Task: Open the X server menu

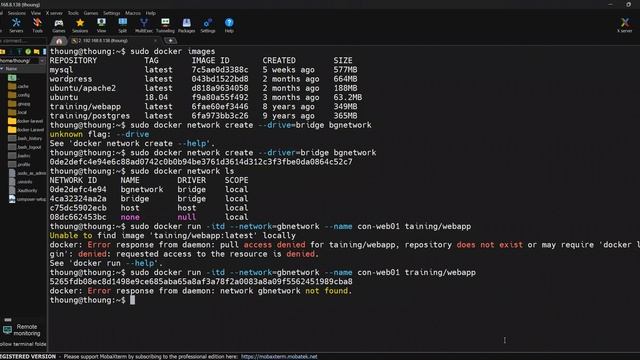Action: (54, 13)
